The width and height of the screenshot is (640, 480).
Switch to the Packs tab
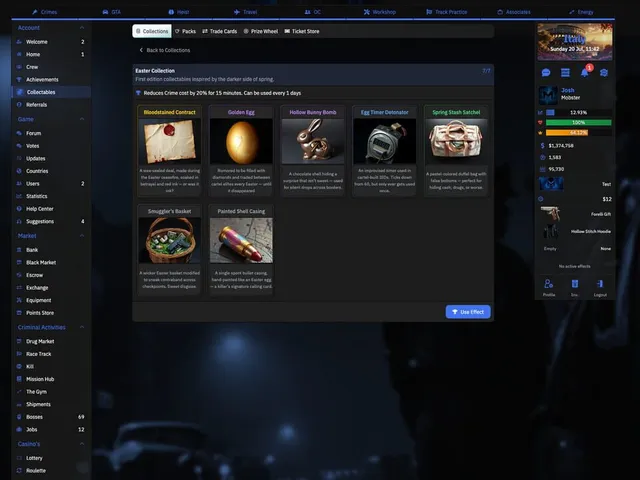pos(185,31)
